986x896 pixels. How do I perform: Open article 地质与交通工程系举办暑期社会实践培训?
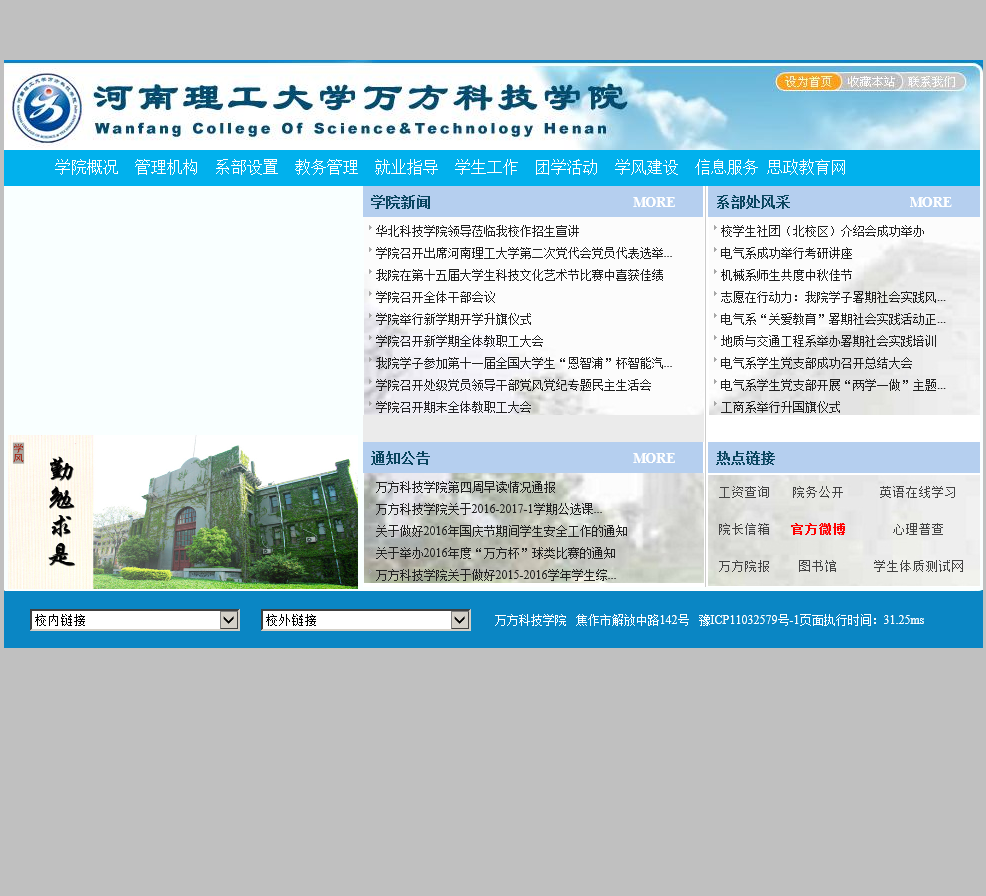coord(828,341)
